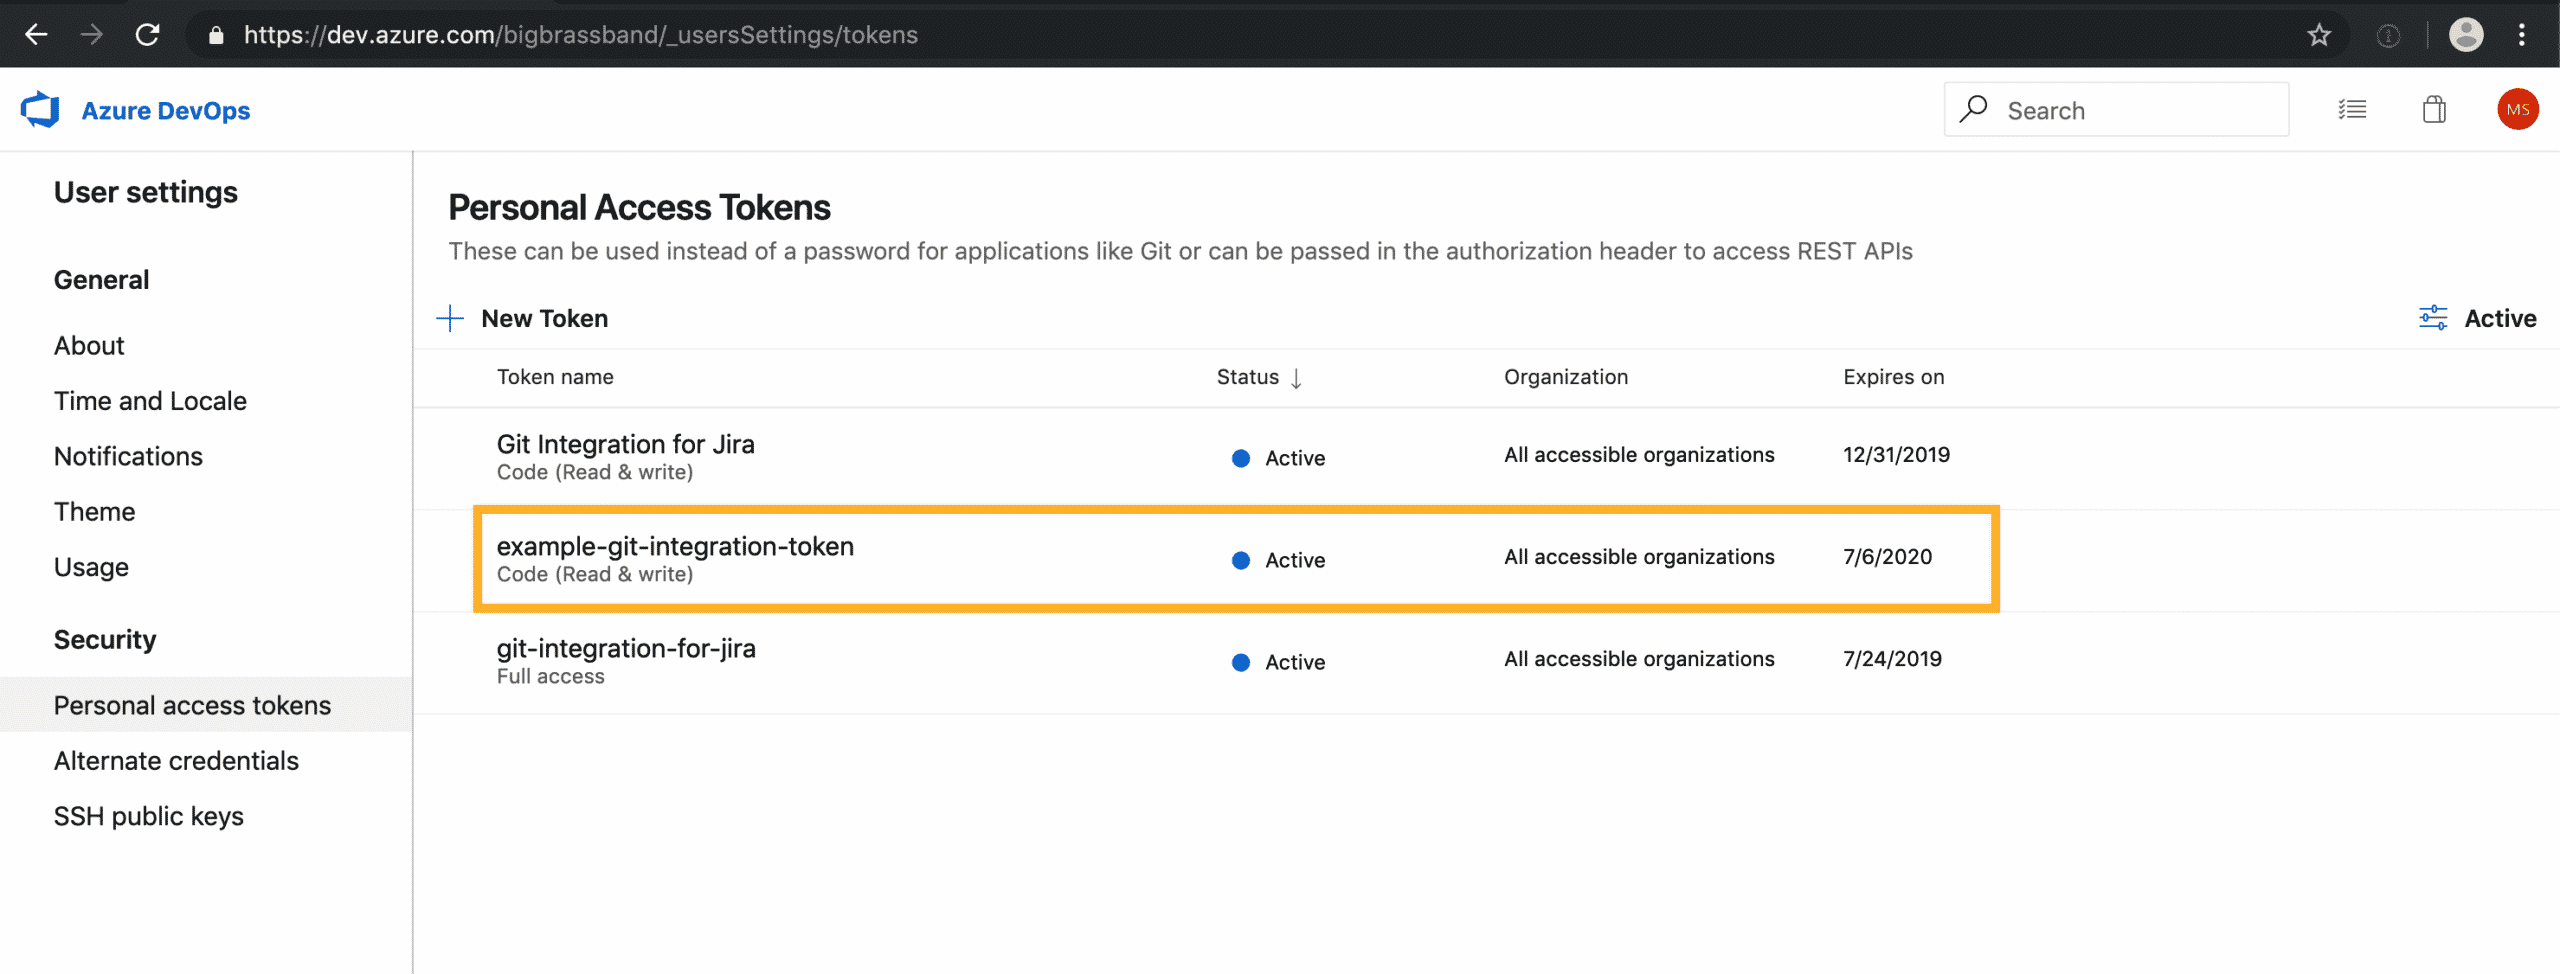The width and height of the screenshot is (2560, 974).
Task: Open the MS user avatar menu
Action: [2517, 109]
